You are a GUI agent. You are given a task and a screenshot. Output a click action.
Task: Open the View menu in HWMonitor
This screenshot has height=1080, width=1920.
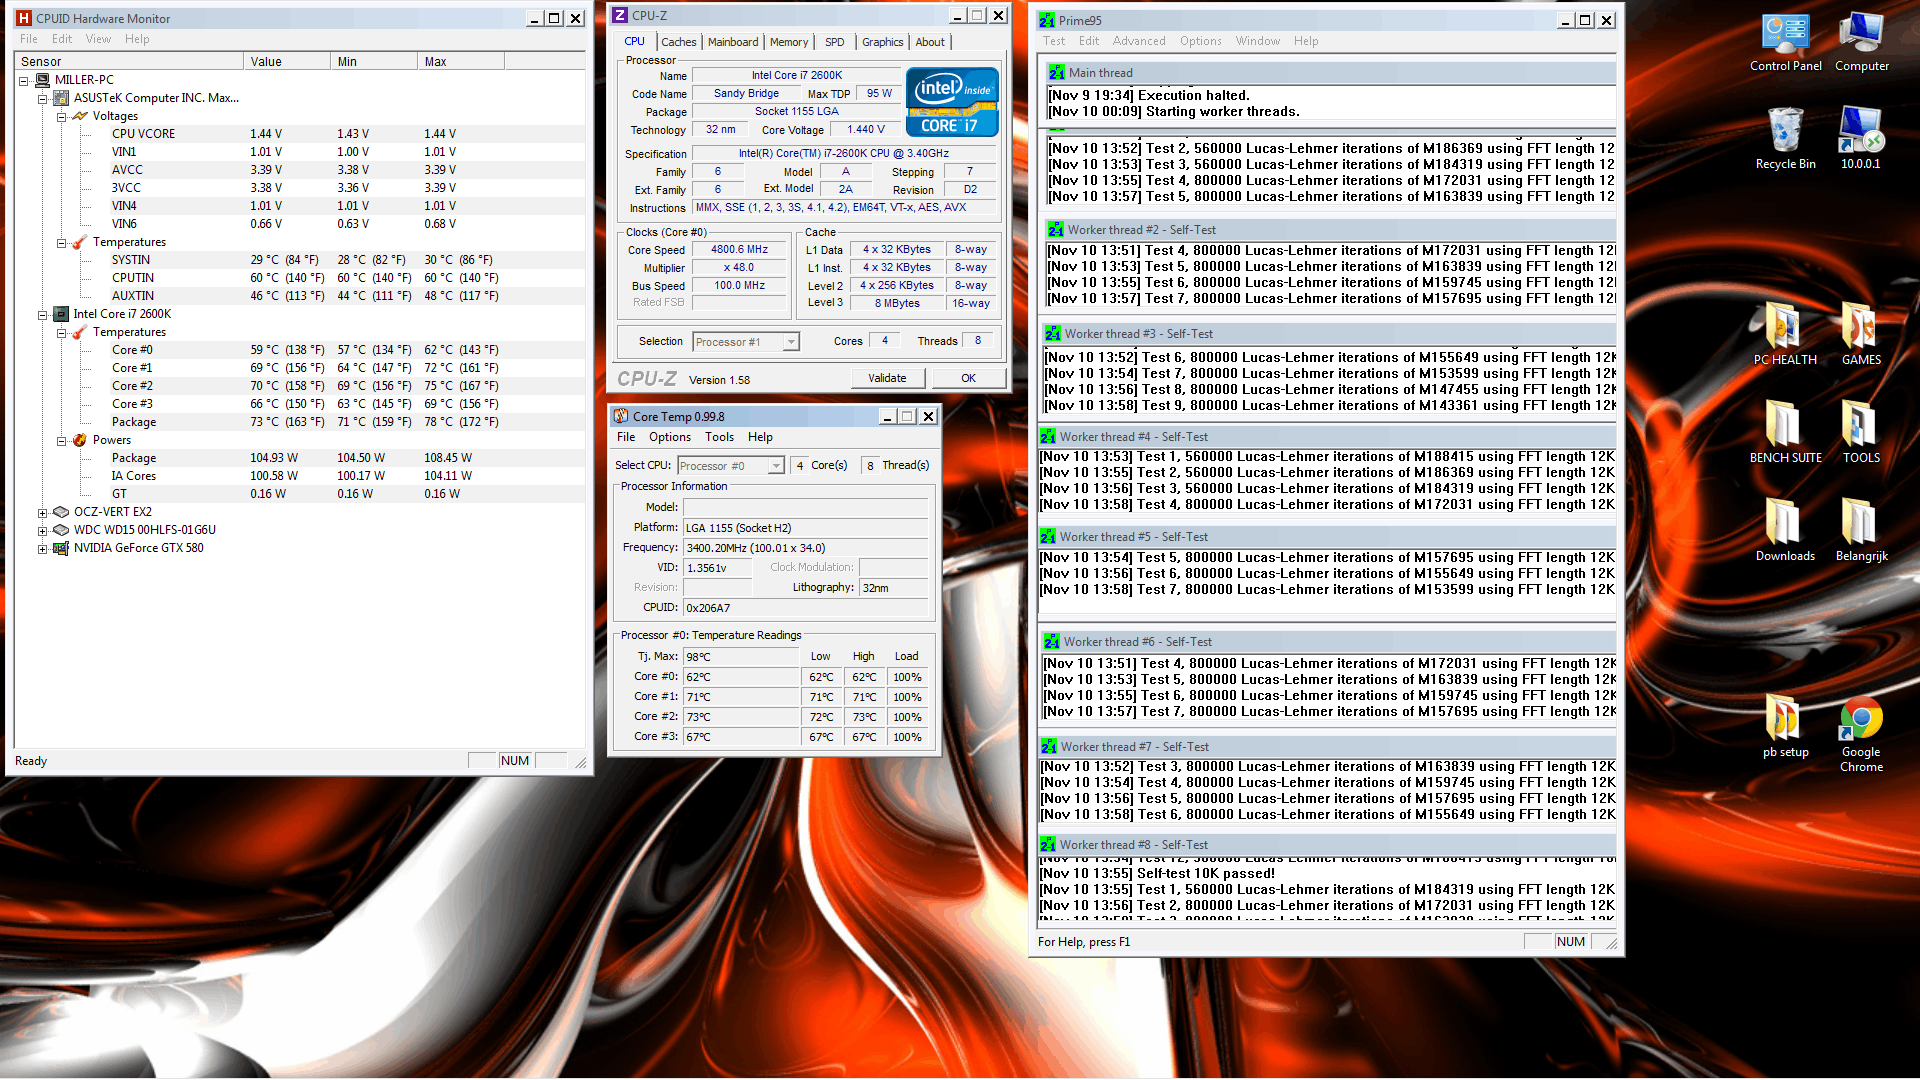click(98, 39)
